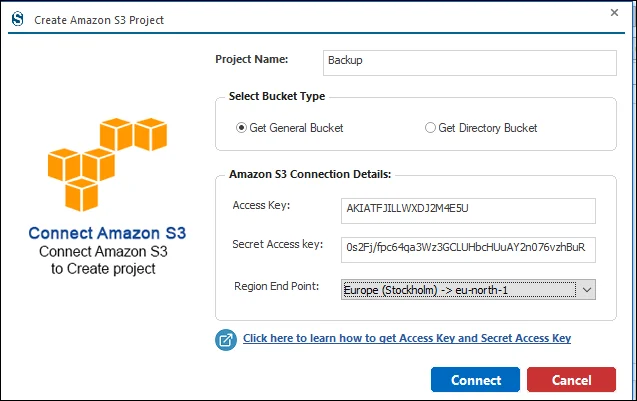This screenshot has width=637, height=401.
Task: Select the Get Directory Bucket radio button
Action: (x=430, y=128)
